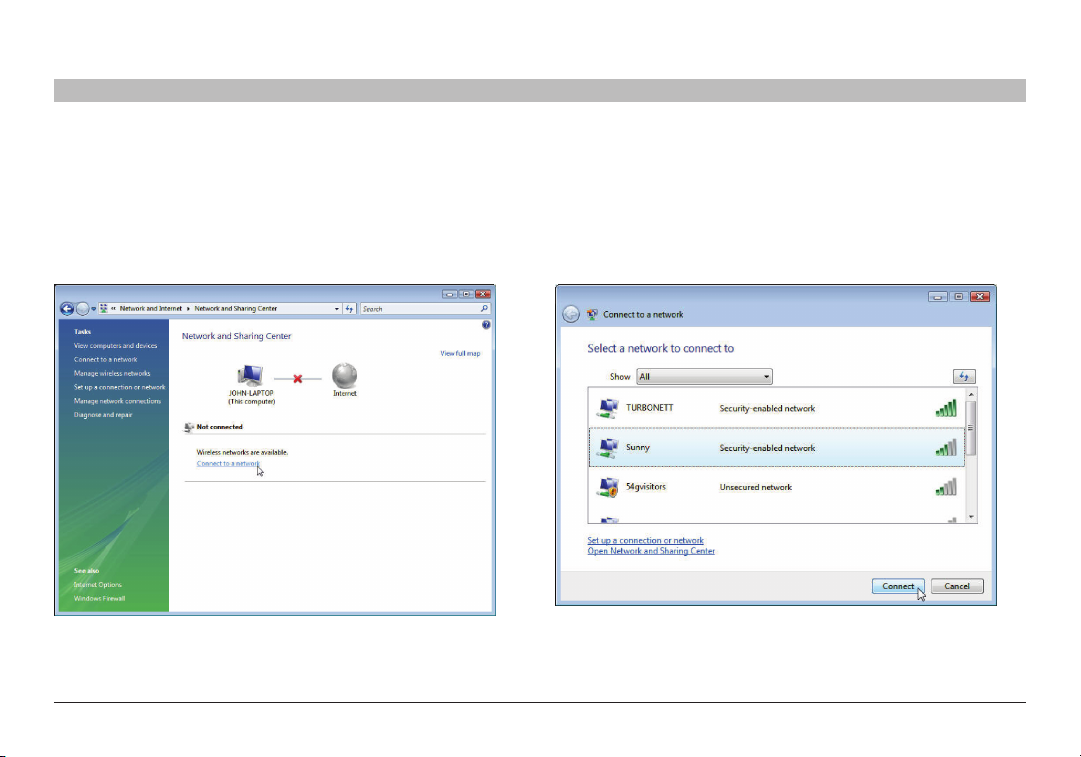The height and width of the screenshot is (757, 1081).
Task: Click the TURBONETT signal strength bars
Action: tap(946, 408)
